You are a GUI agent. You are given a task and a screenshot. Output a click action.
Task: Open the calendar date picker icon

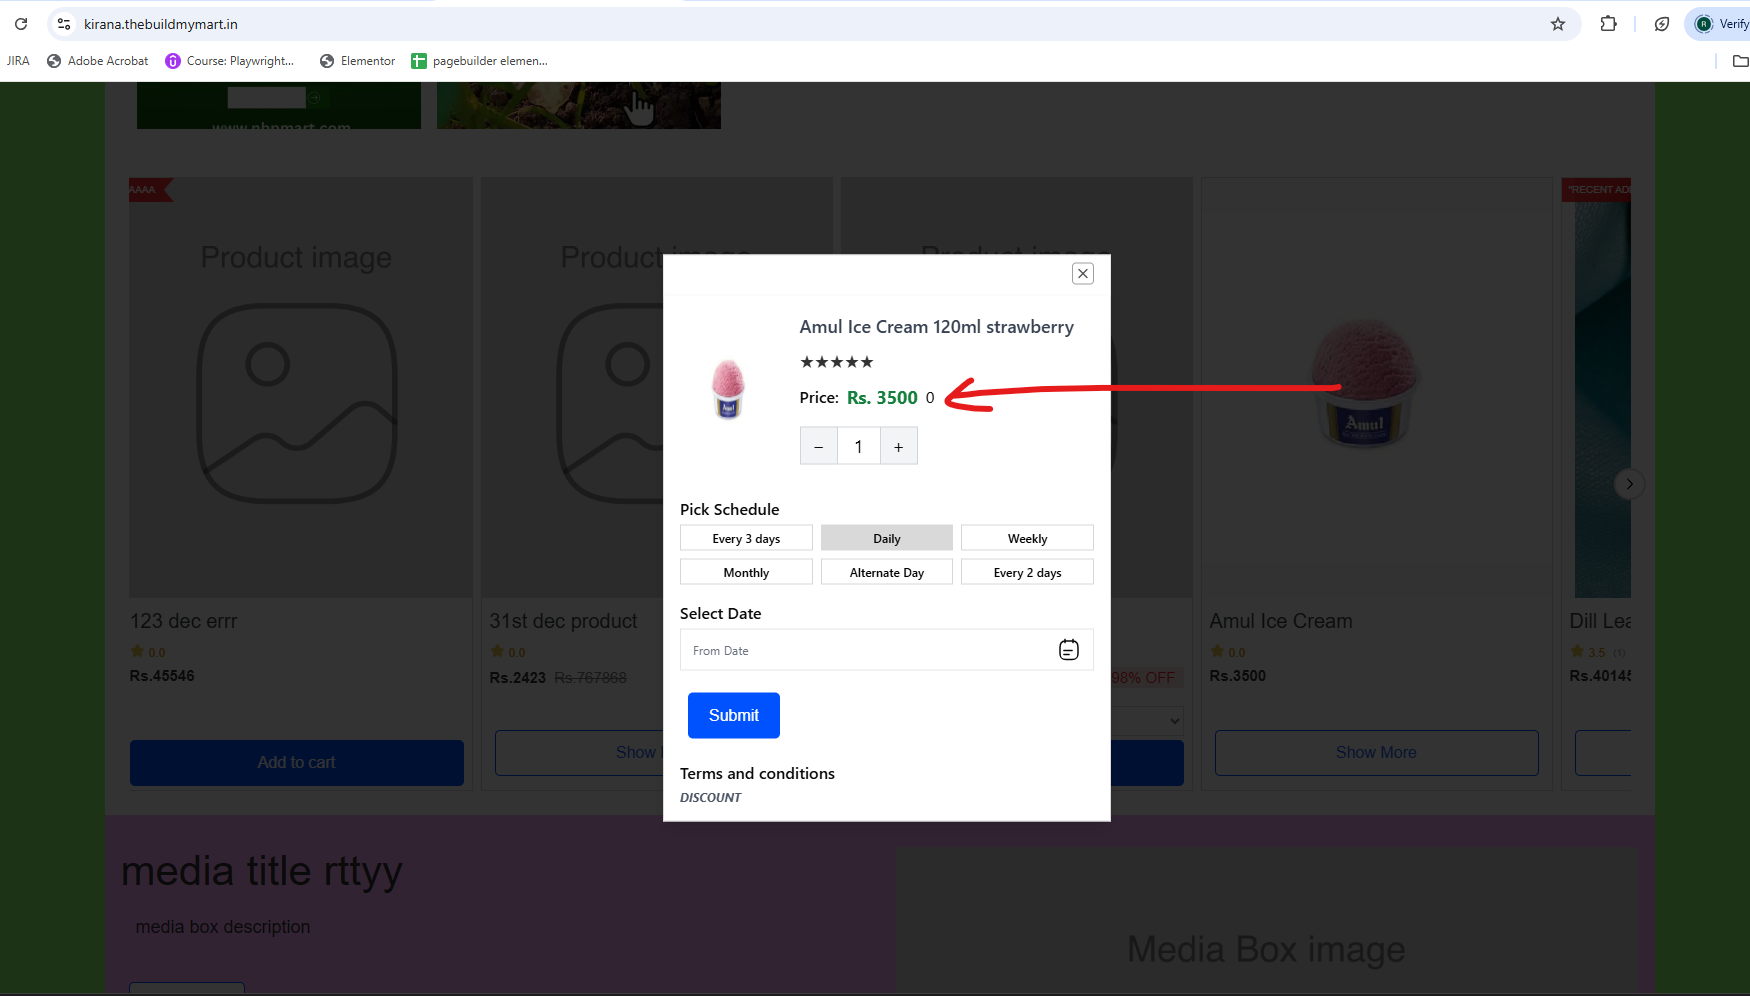pyautogui.click(x=1069, y=650)
